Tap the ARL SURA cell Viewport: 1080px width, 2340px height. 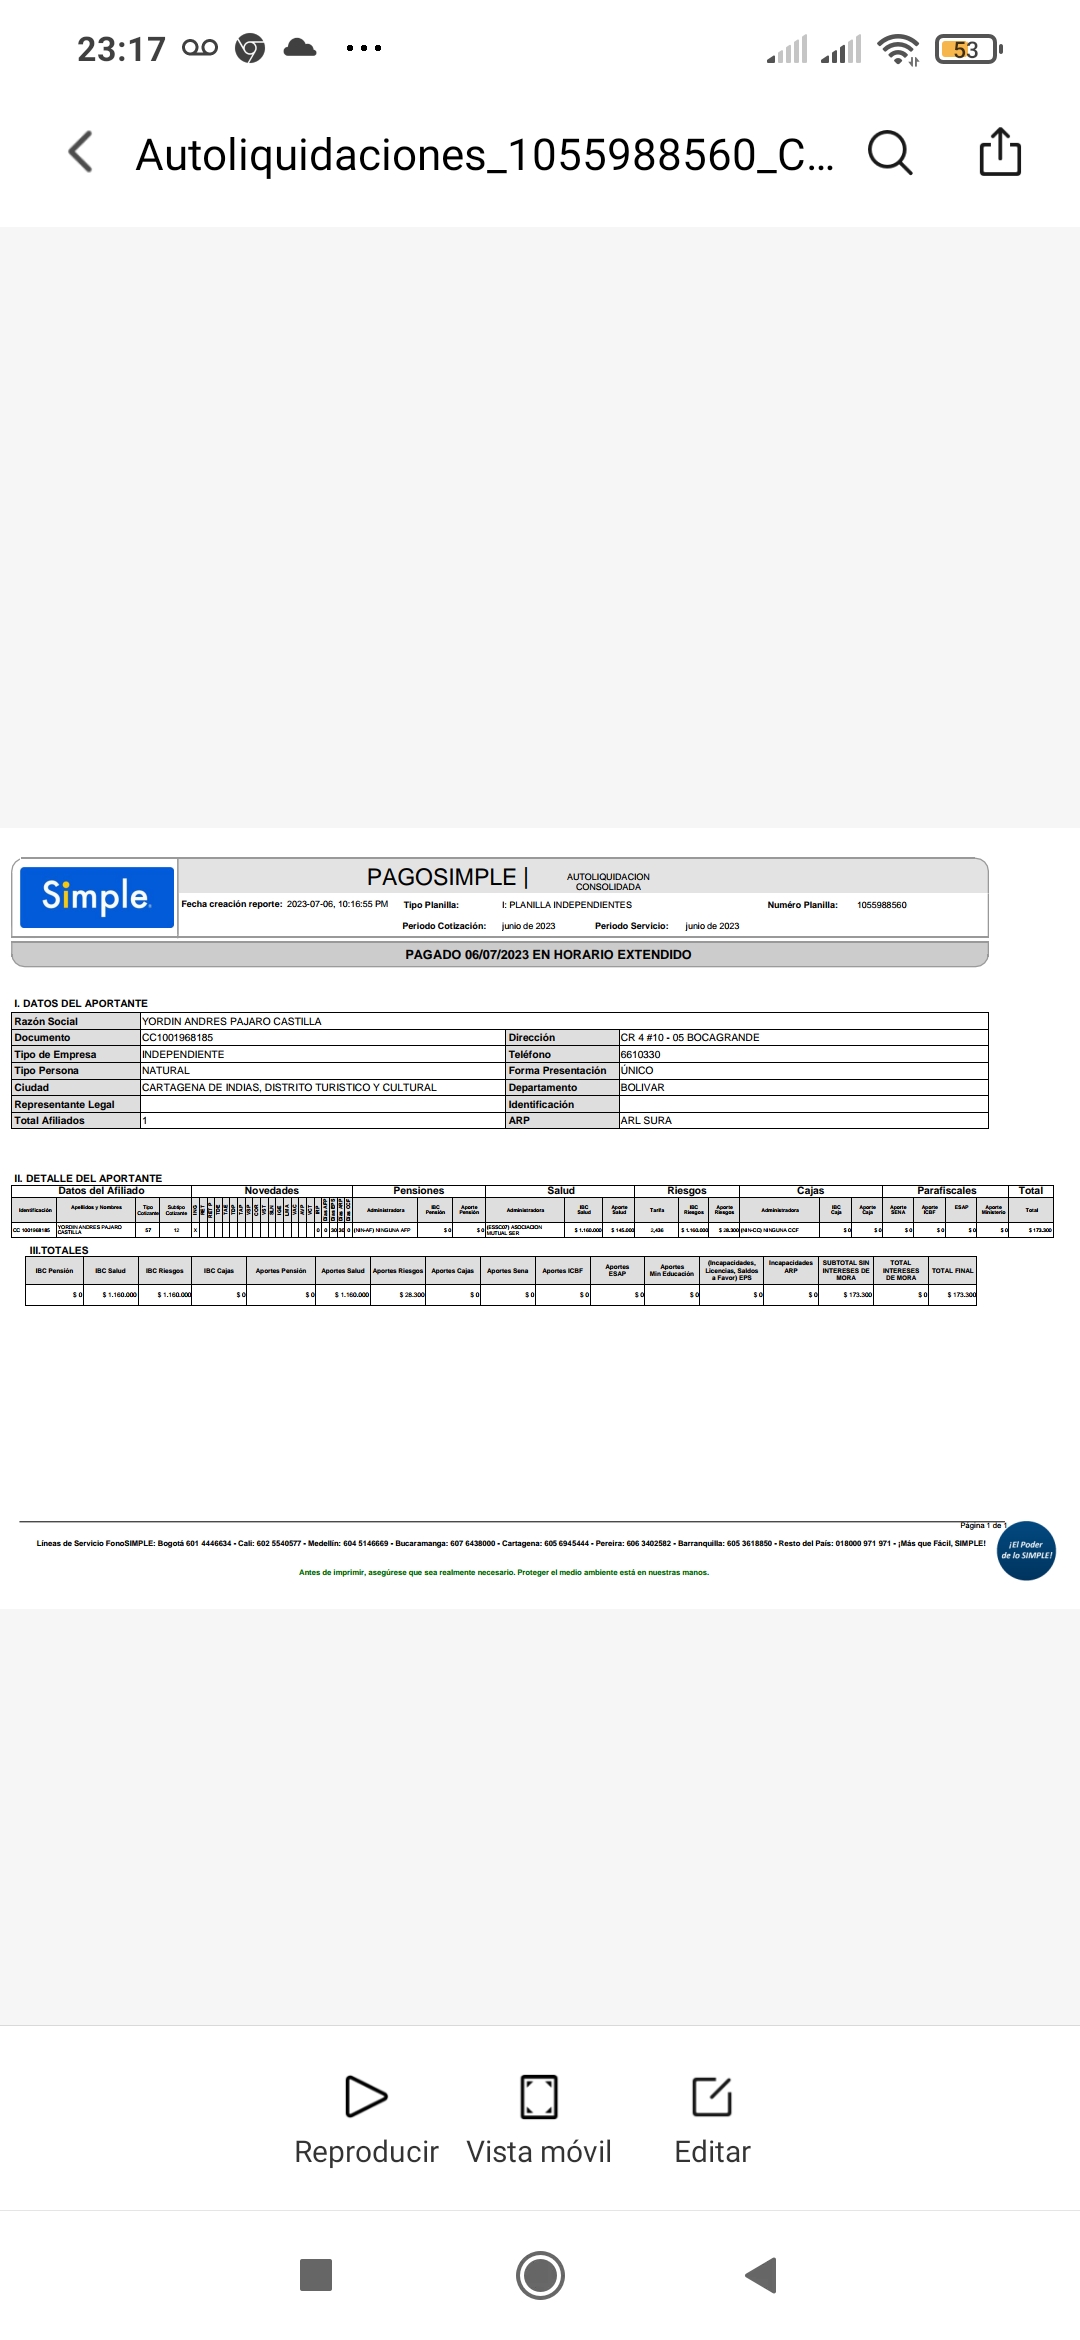tap(646, 1121)
